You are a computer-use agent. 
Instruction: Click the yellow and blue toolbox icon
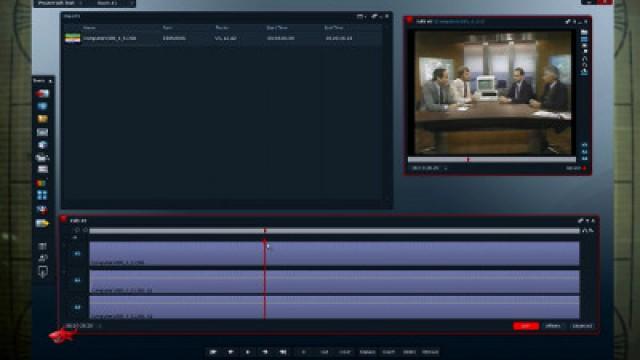click(x=42, y=223)
